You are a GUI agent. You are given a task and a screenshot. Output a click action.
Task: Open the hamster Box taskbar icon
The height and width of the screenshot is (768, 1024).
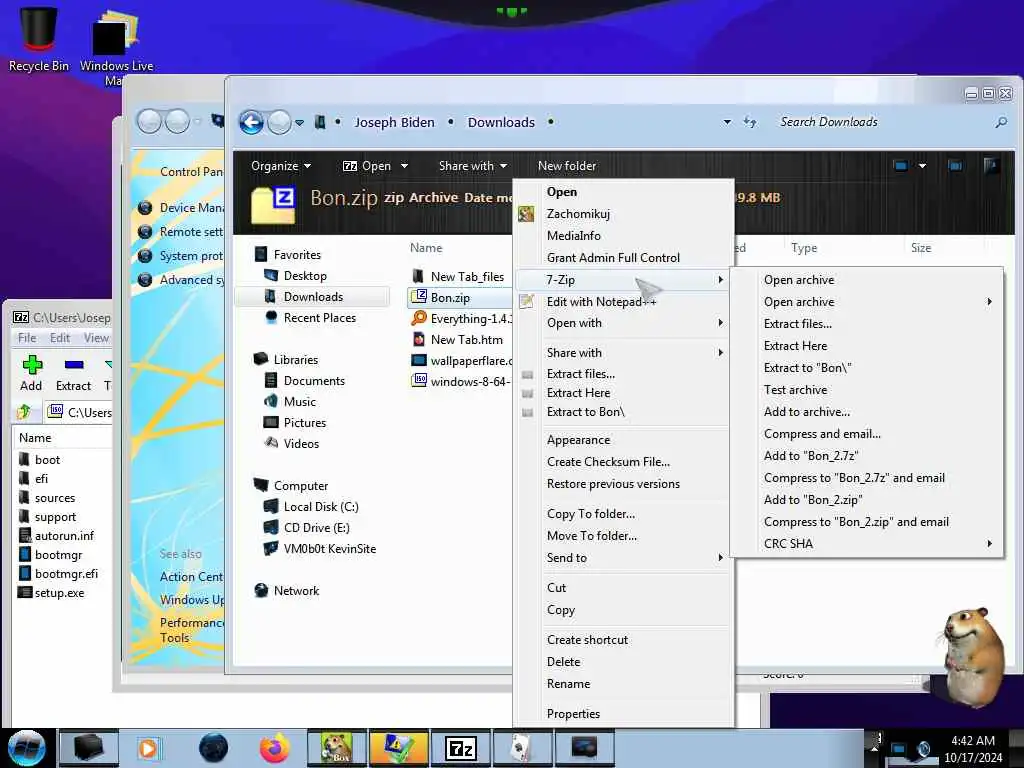tap(337, 748)
